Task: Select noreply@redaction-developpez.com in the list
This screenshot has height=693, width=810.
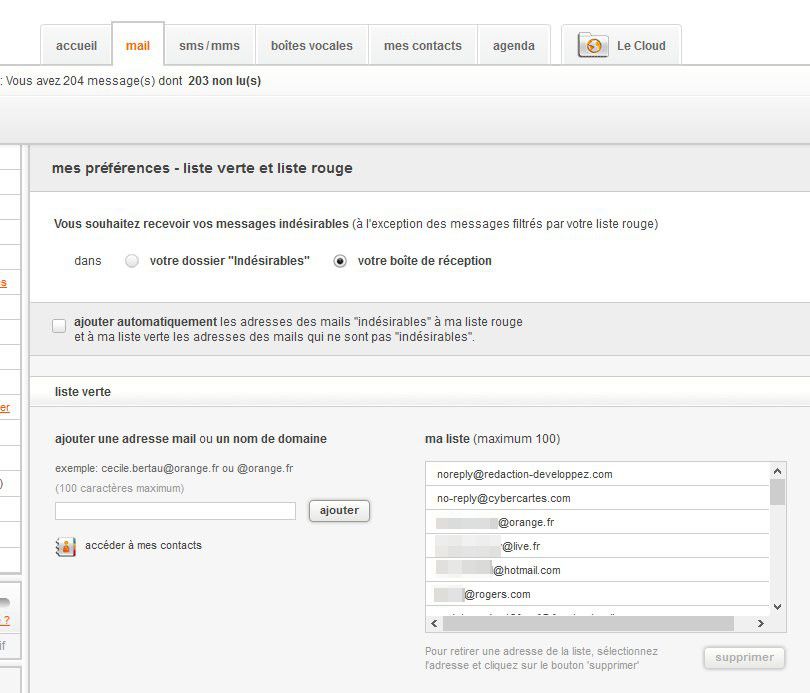Action: pyautogui.click(x=524, y=474)
